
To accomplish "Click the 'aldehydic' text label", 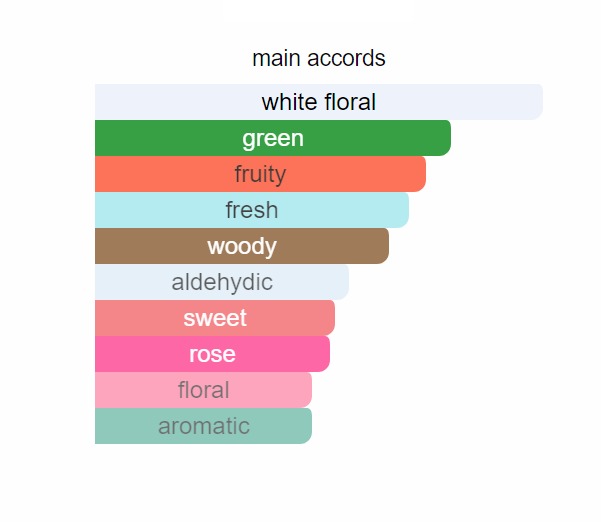I will point(222,282).
